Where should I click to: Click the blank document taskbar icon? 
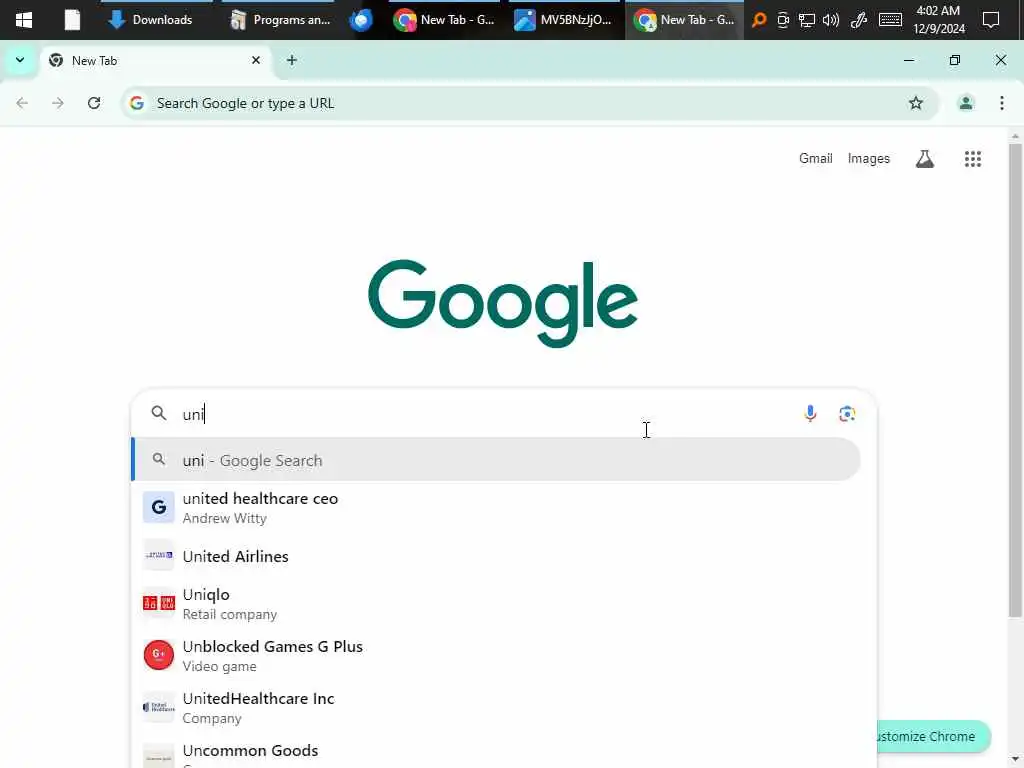[x=72, y=20]
